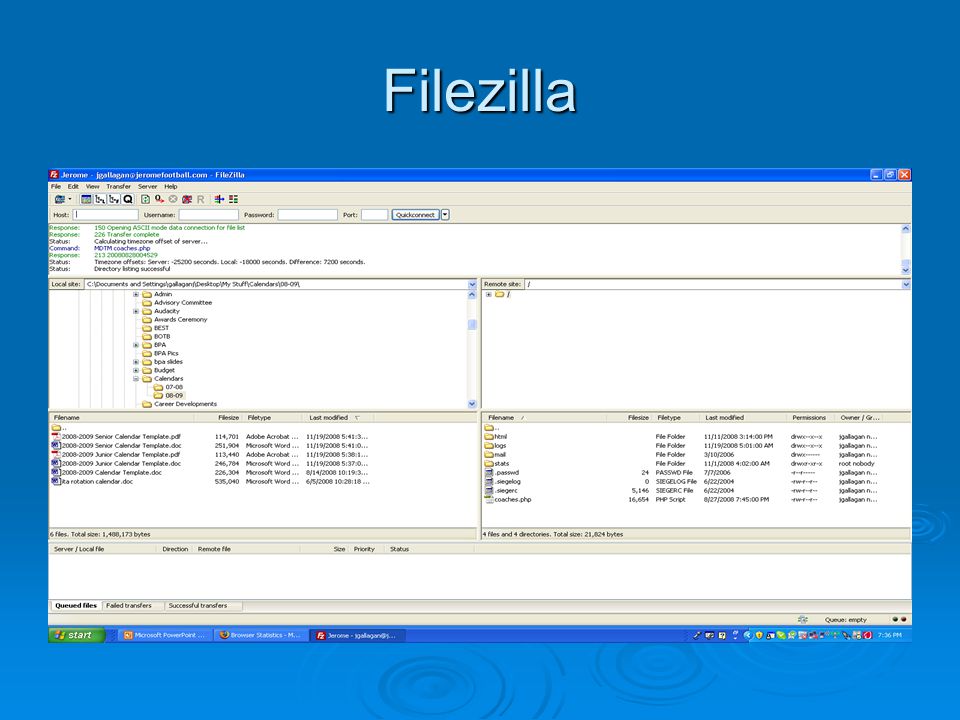Open the Local site path dropdown
The image size is (960, 720).
472,284
